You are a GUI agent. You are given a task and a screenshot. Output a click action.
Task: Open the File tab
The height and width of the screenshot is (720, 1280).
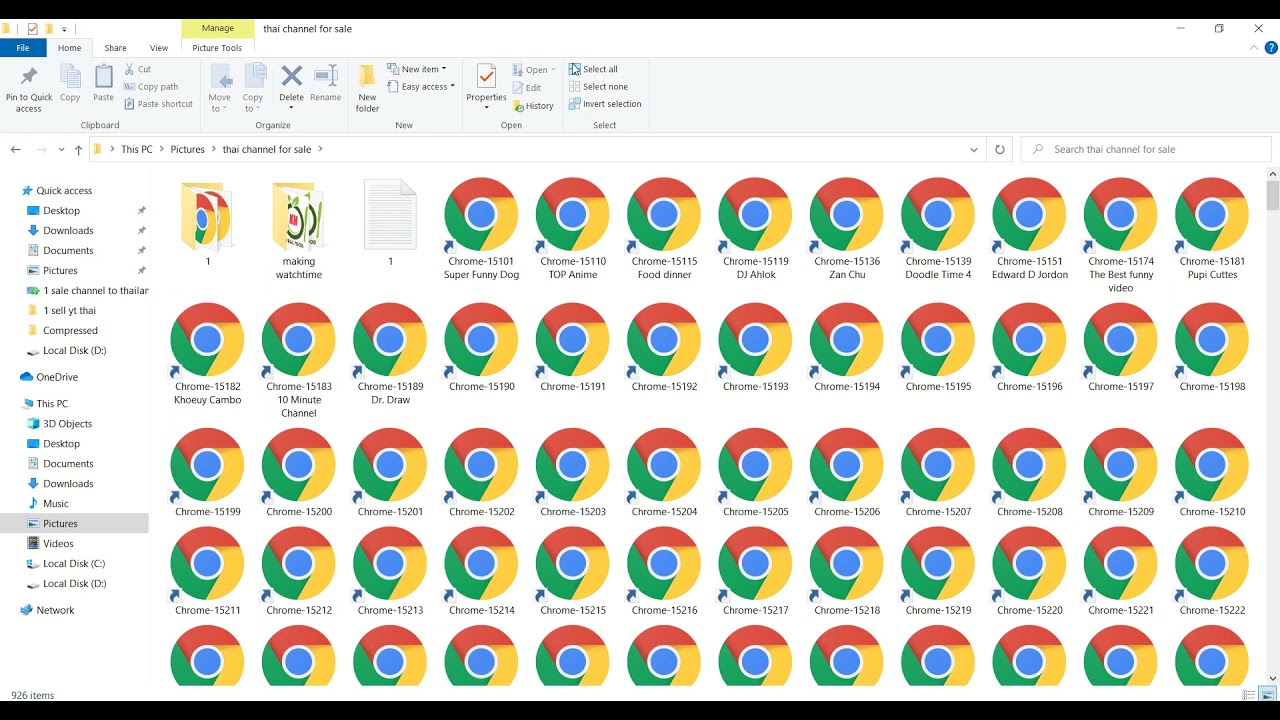point(23,48)
